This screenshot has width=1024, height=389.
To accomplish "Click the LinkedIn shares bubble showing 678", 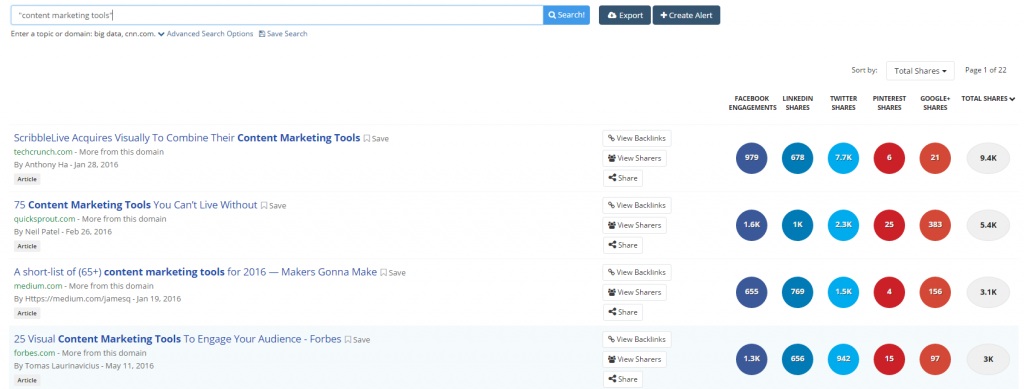I will tap(797, 158).
